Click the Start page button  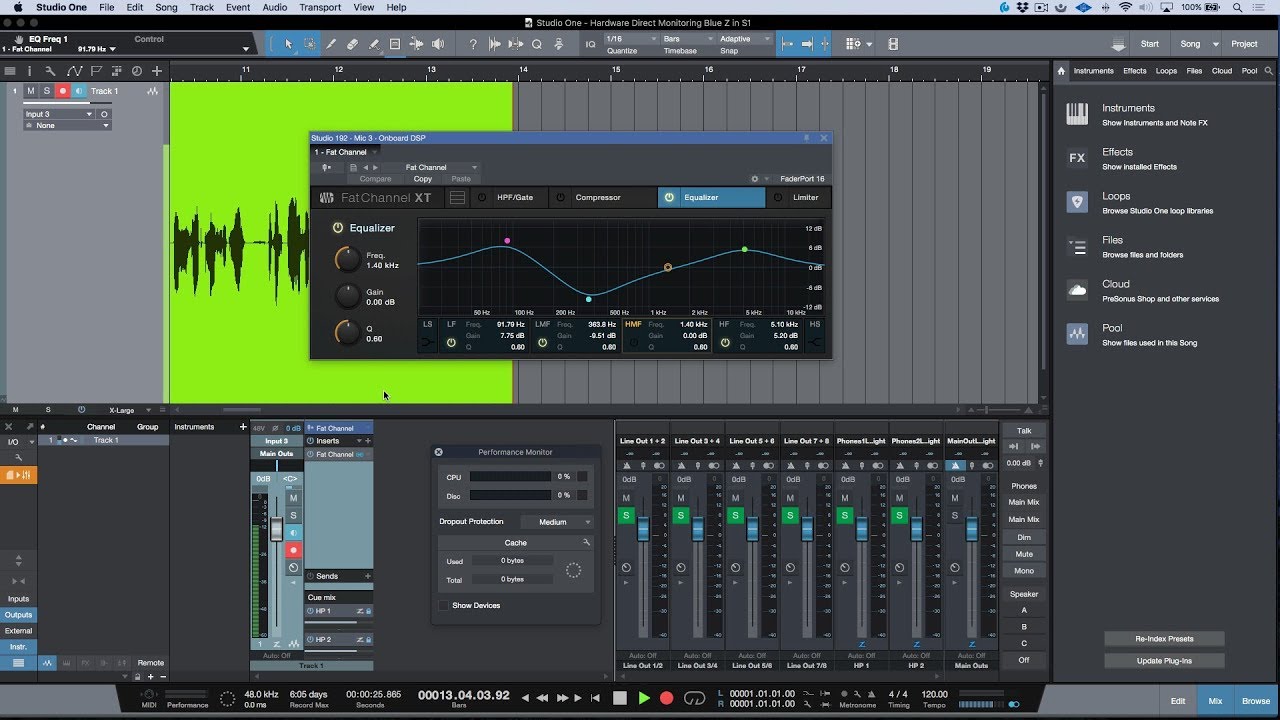pos(1150,44)
